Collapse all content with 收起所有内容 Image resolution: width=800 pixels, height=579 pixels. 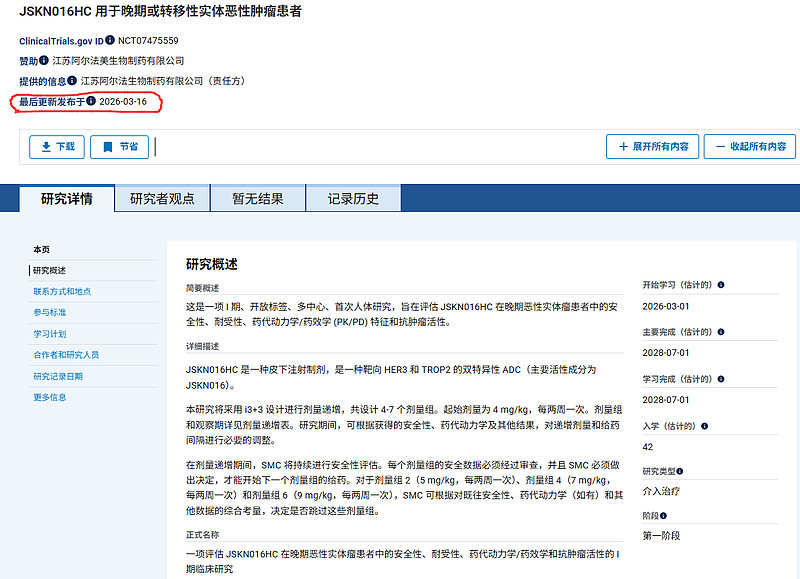tap(749, 146)
